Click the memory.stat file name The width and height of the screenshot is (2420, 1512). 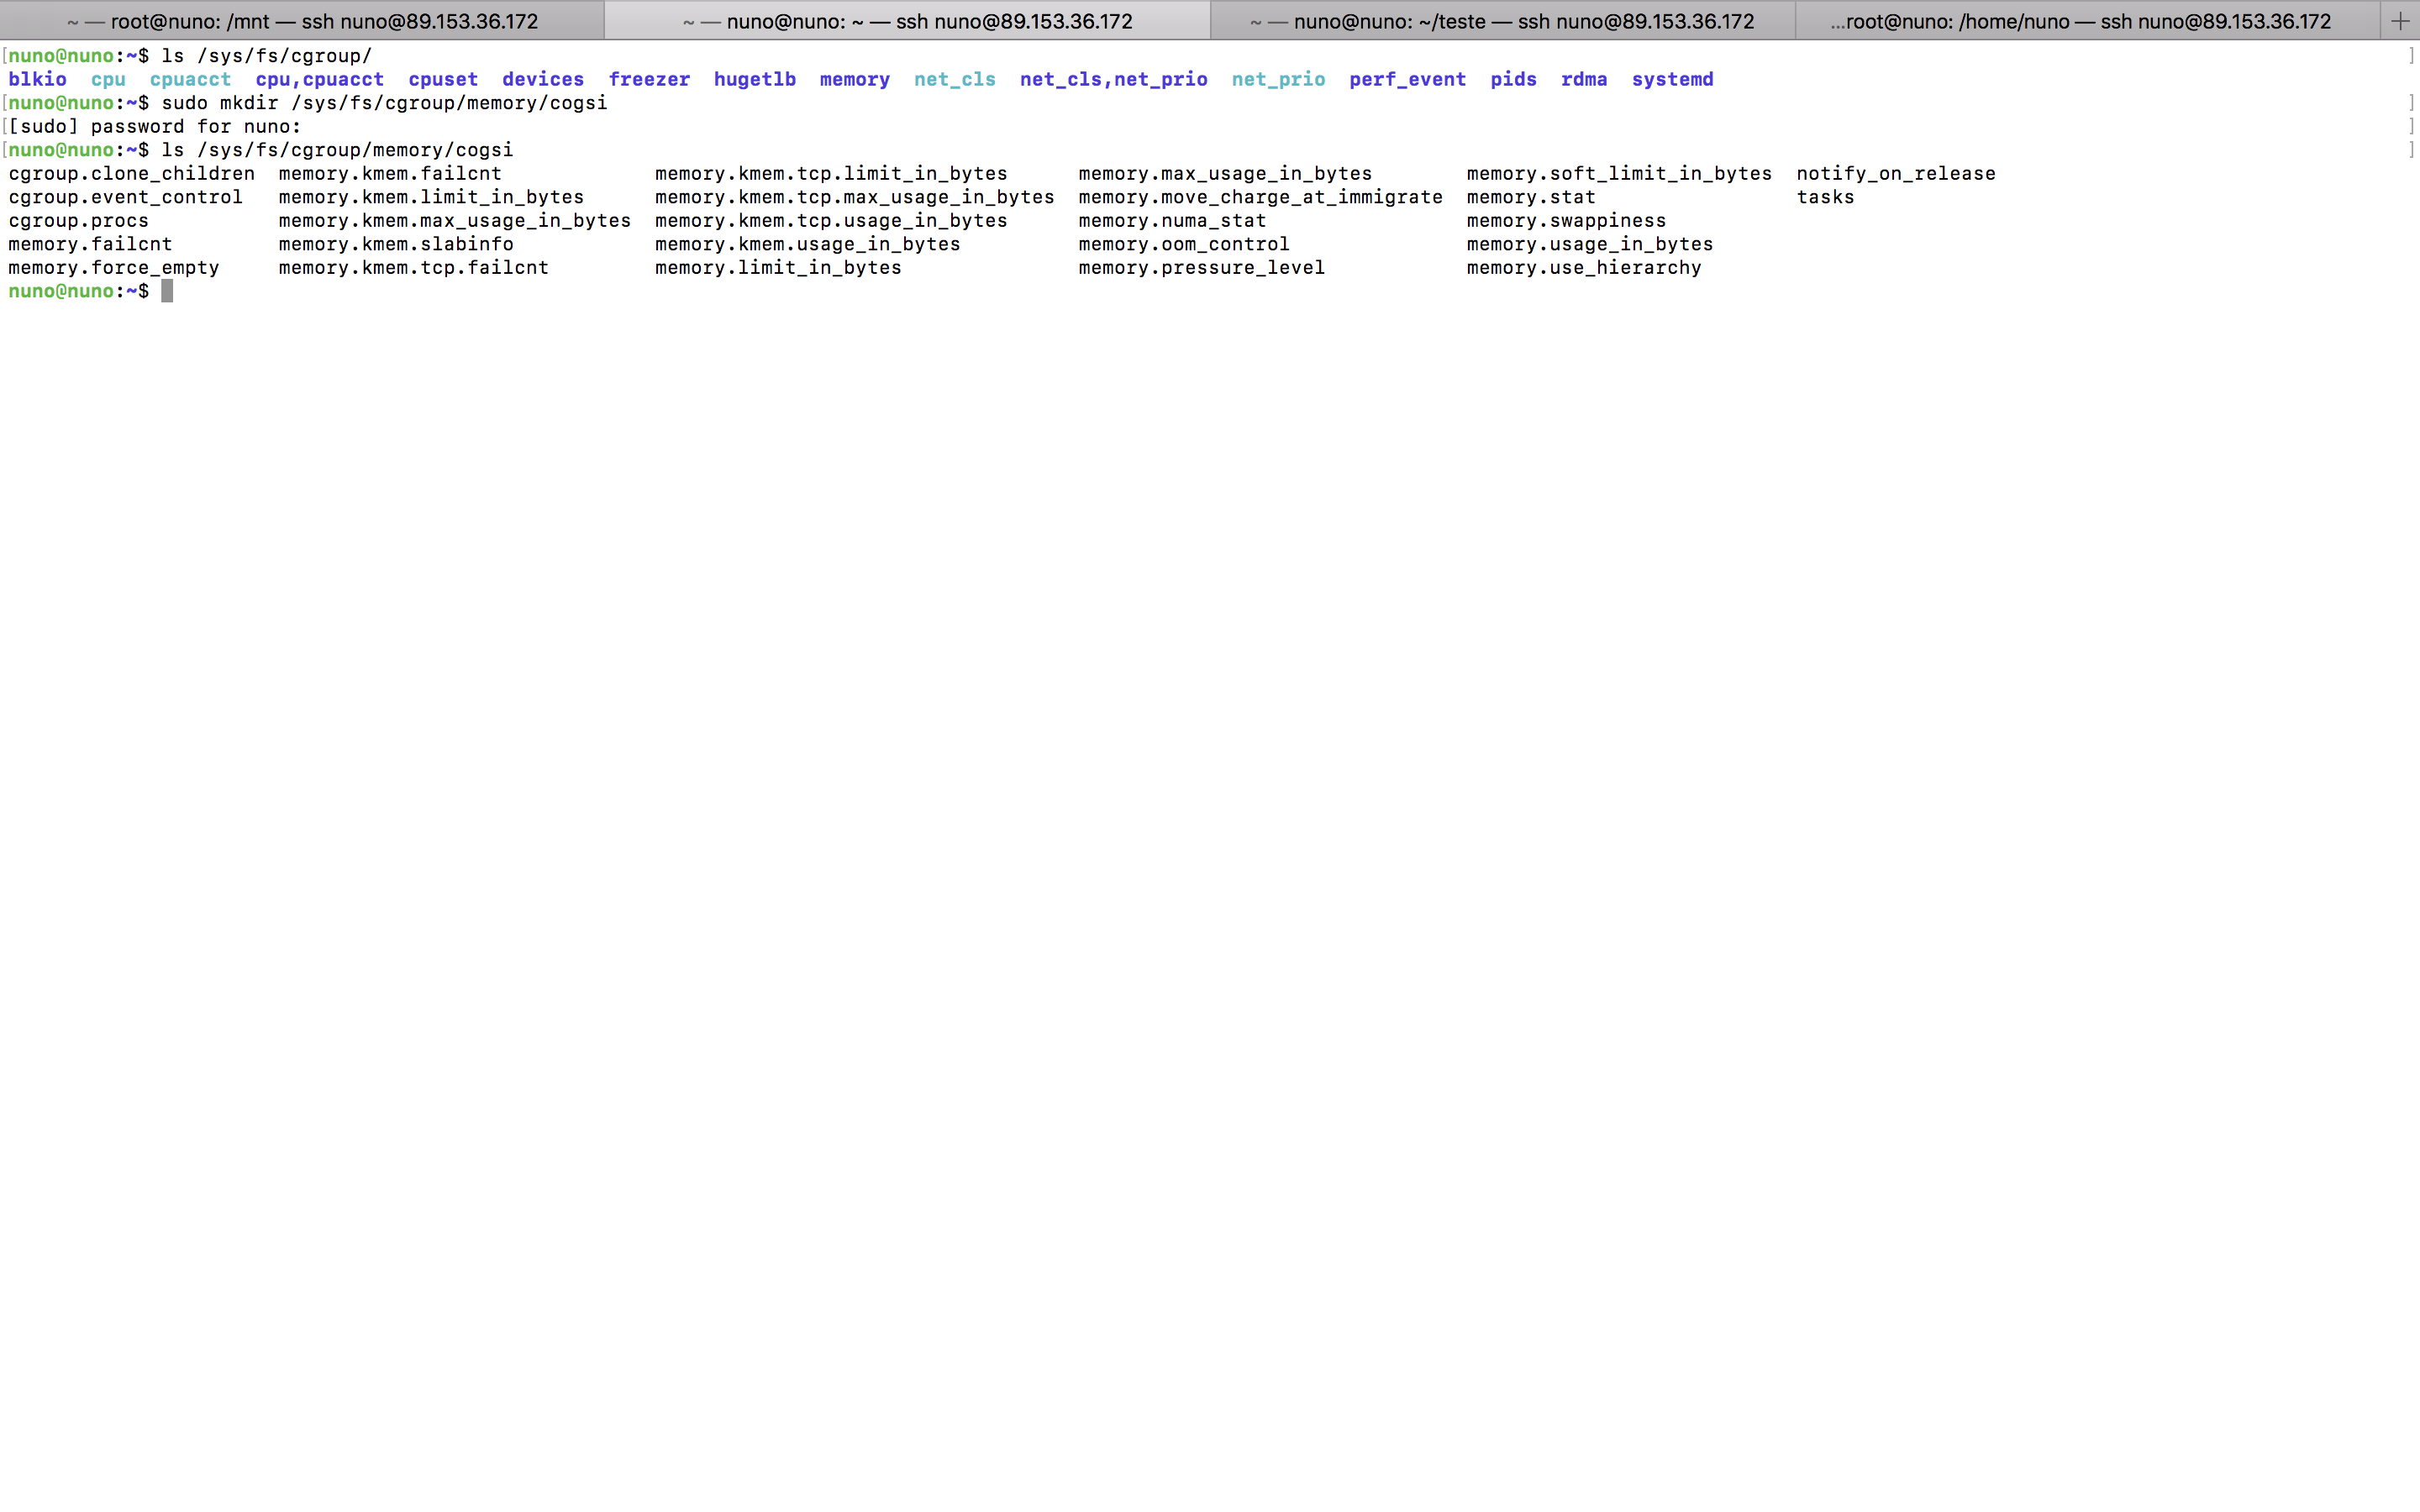(x=1531, y=197)
